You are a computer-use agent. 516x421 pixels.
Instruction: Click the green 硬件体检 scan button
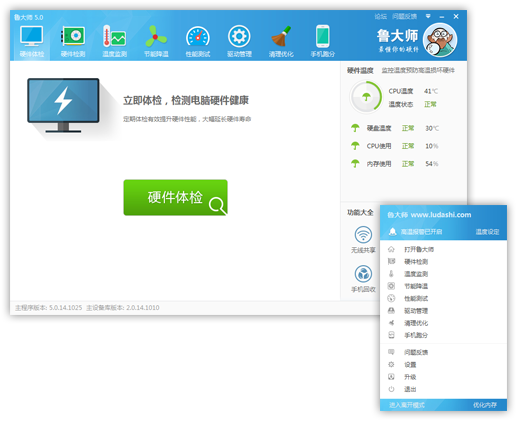(x=176, y=198)
